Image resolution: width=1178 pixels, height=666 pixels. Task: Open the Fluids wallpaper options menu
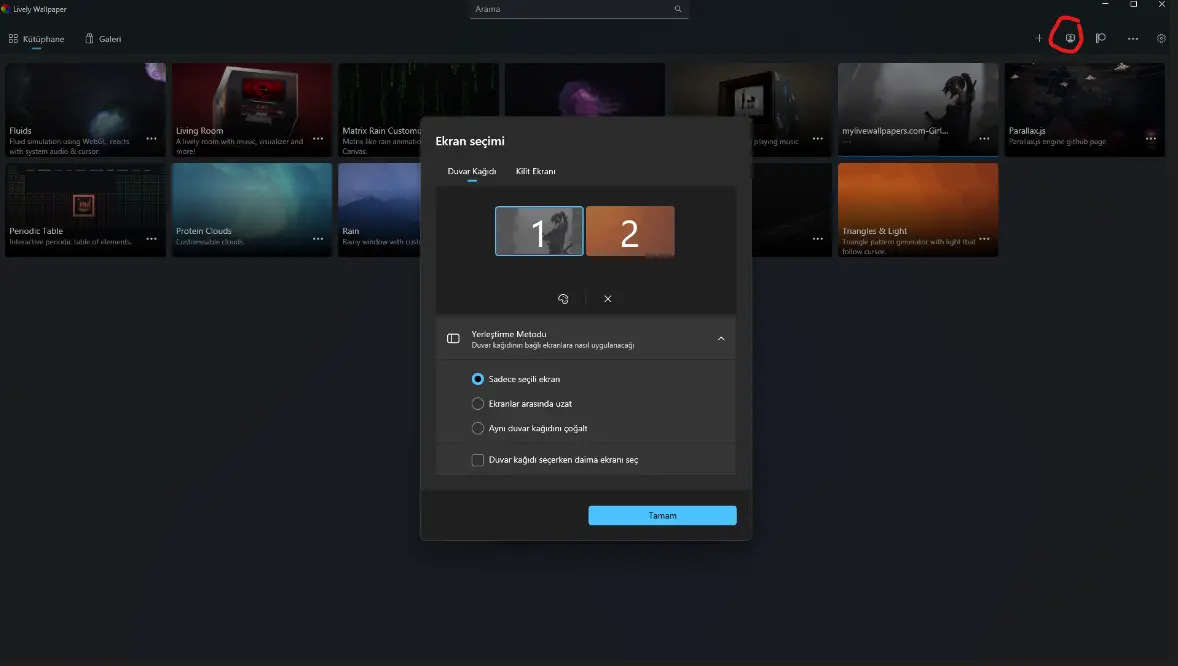[152, 138]
